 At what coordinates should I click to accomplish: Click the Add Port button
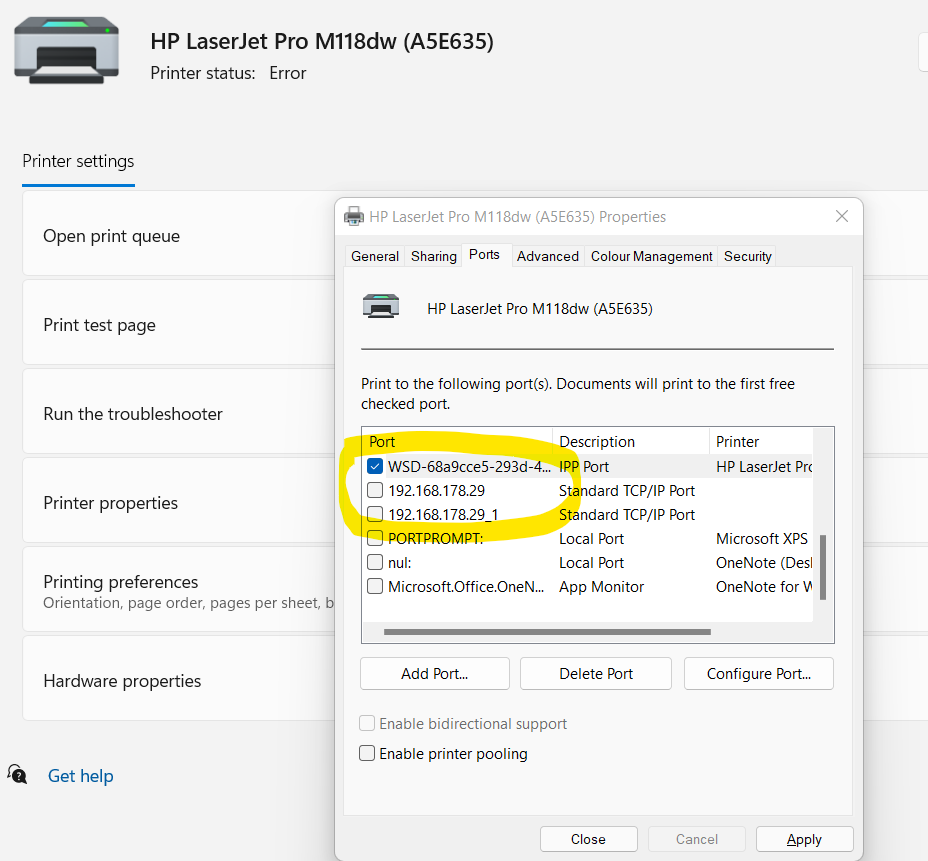434,673
